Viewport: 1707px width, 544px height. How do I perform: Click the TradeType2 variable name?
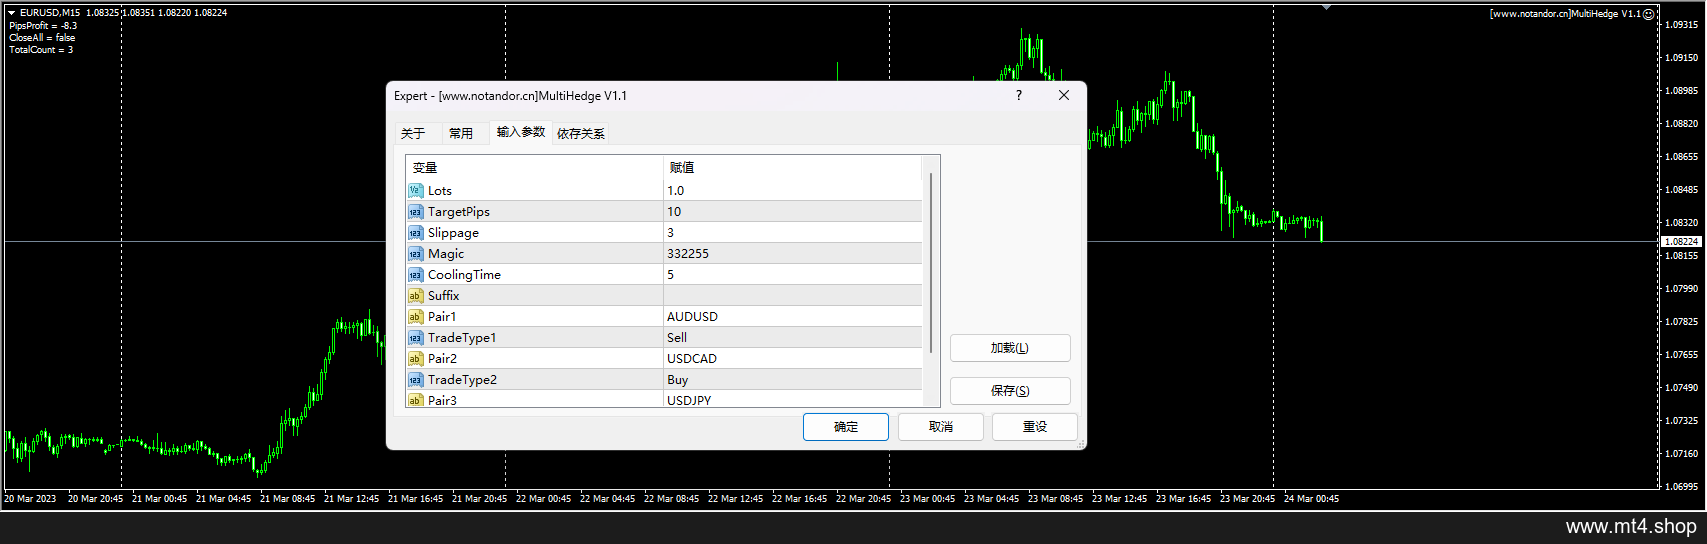coord(462,380)
